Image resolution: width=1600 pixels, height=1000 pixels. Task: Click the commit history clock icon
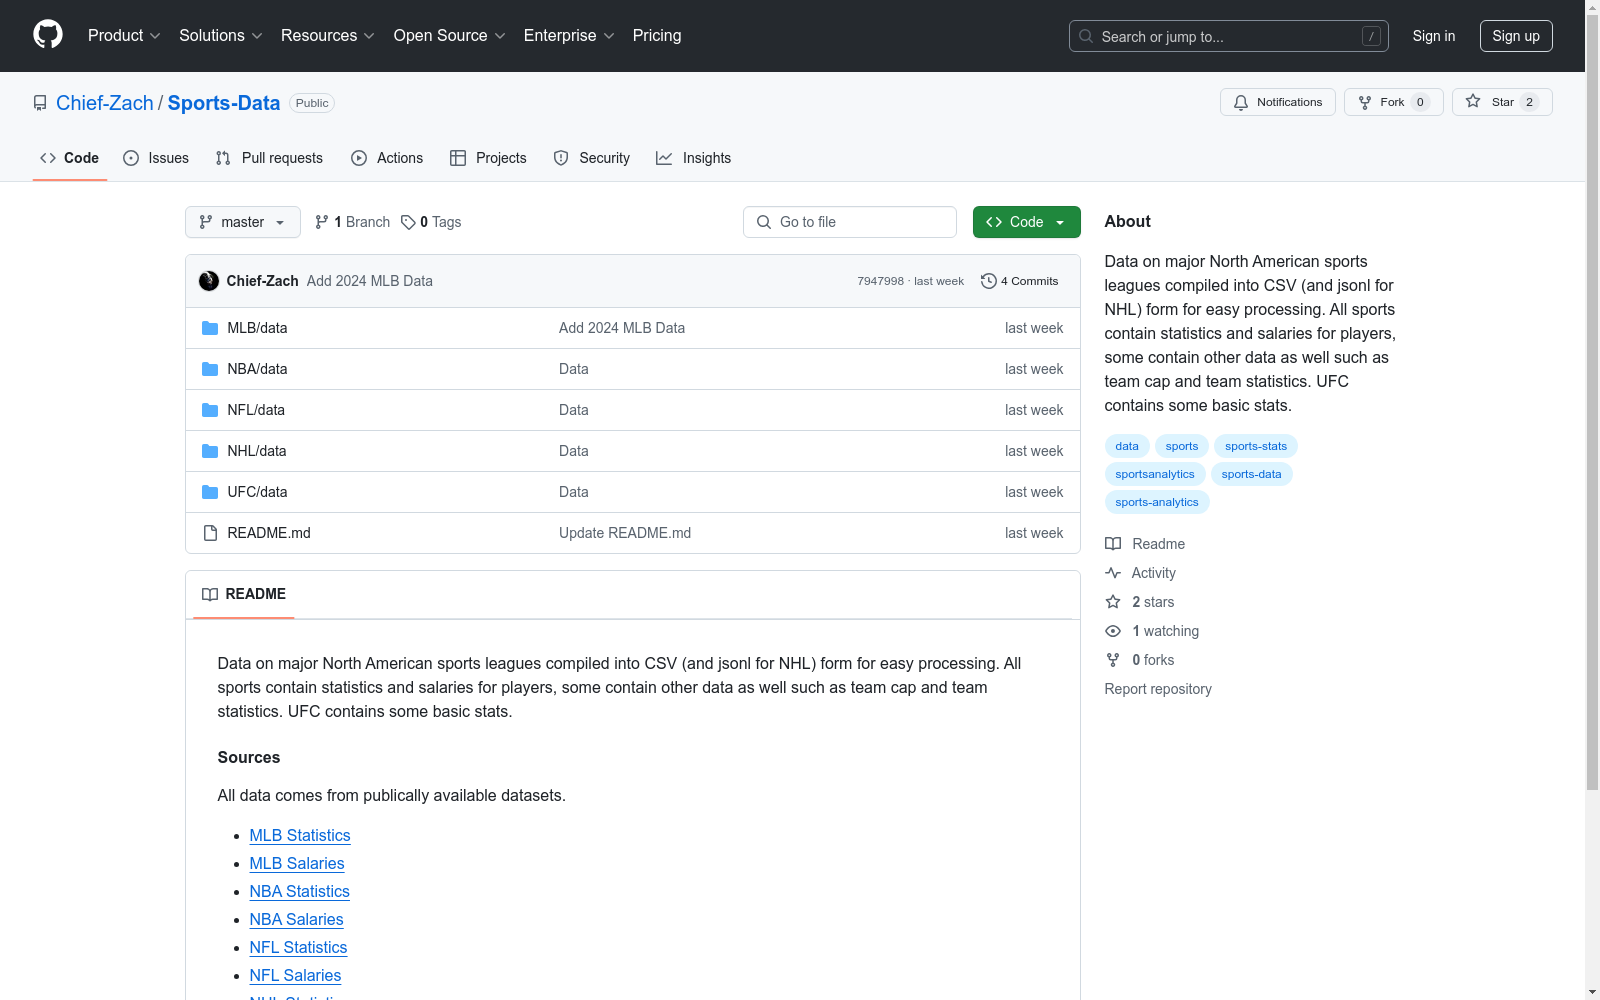[x=989, y=281]
